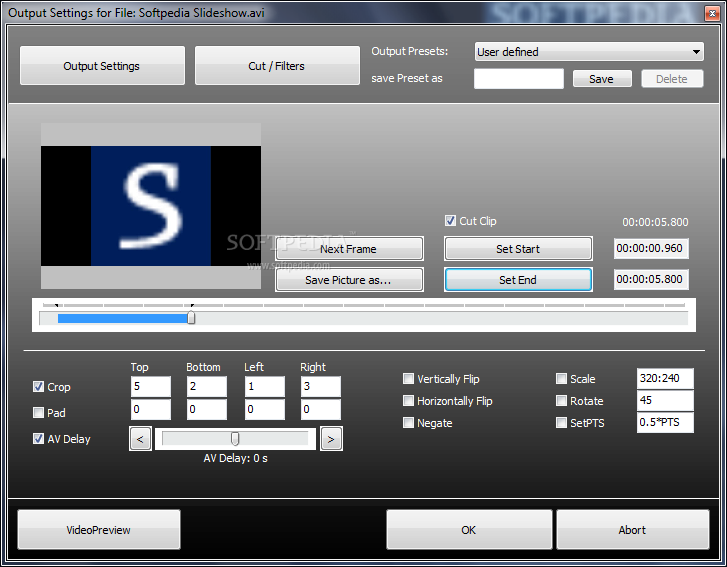Disable the Crop checkbox
The image size is (727, 567).
pos(38,387)
